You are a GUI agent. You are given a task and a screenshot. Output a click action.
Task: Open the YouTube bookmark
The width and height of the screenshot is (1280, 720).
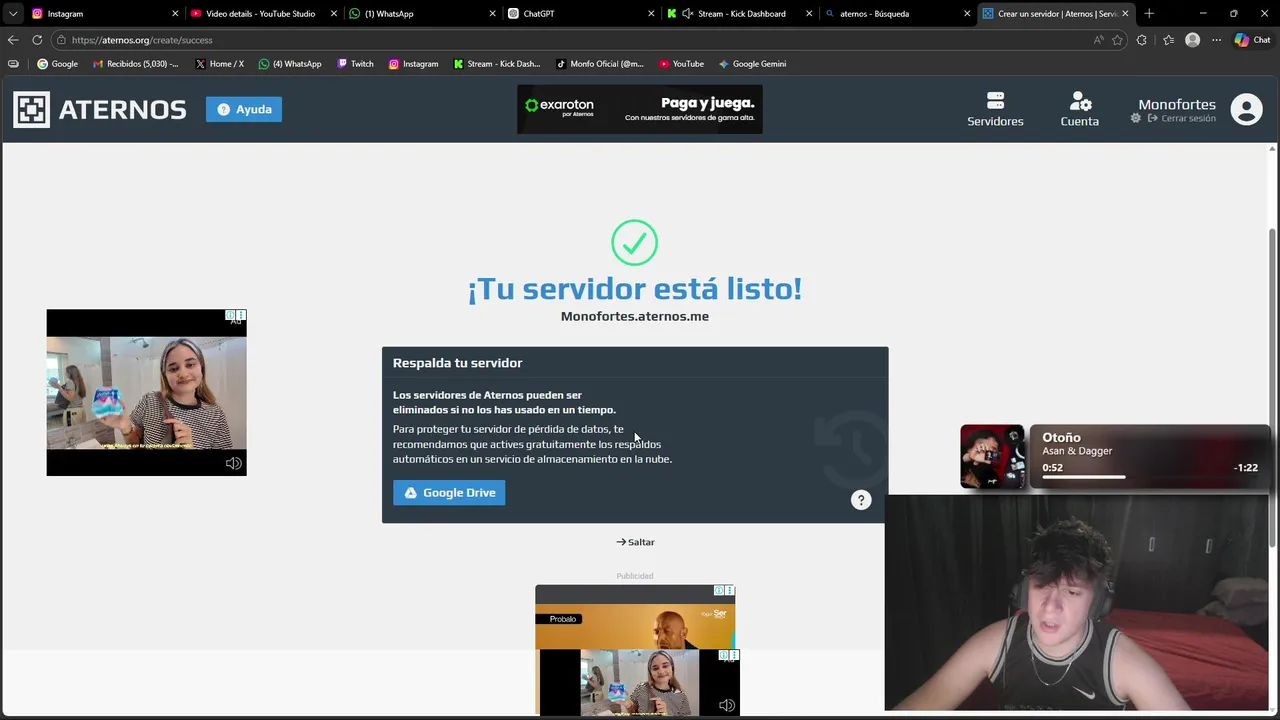681,64
